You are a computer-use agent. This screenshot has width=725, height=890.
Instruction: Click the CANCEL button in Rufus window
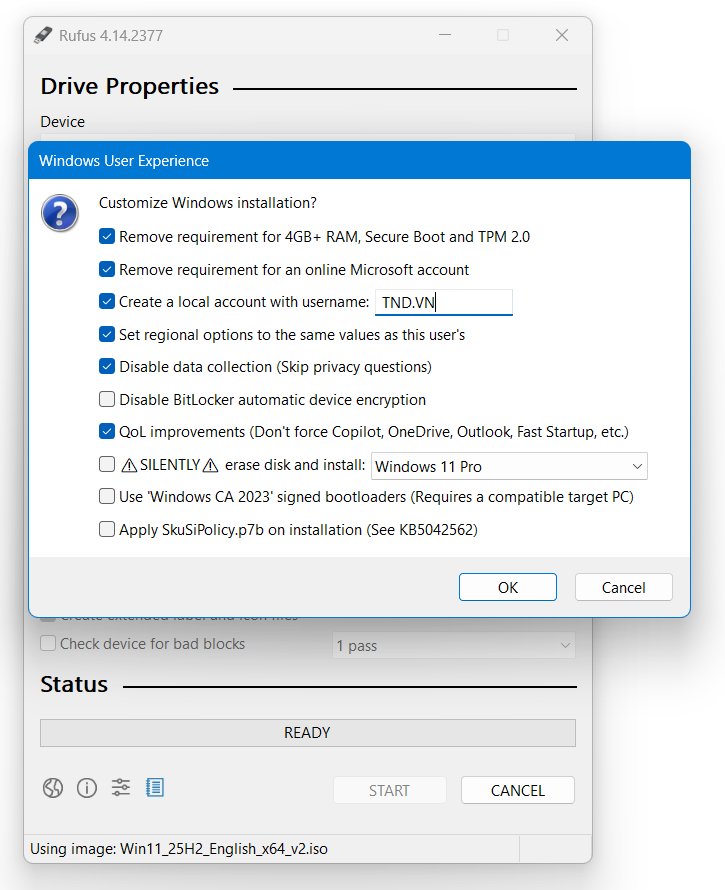click(x=518, y=790)
